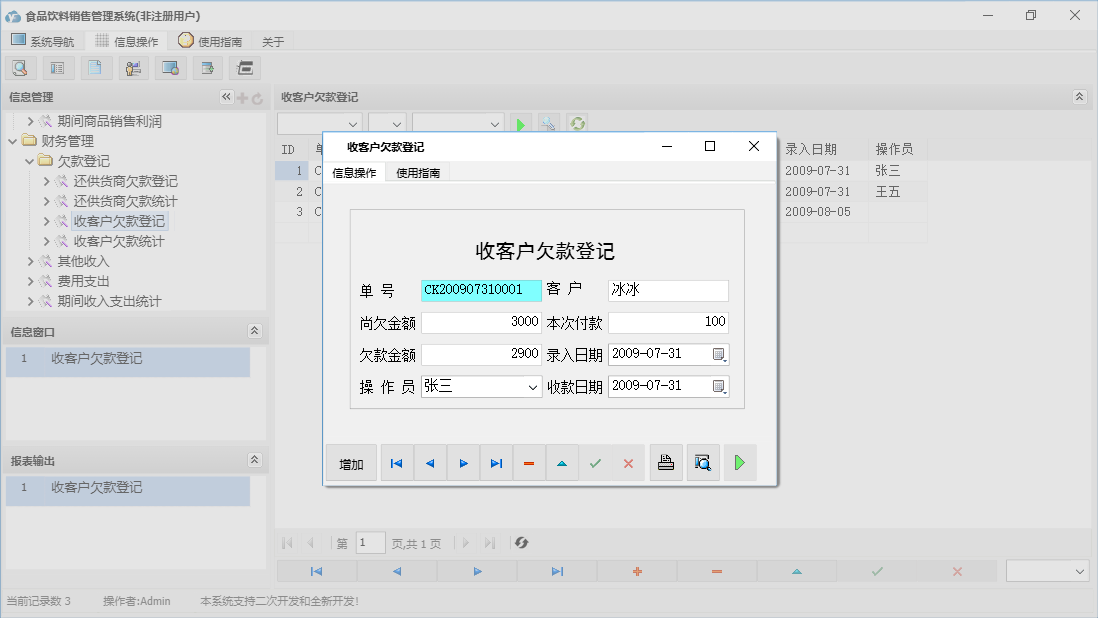Go to last record using the dialog navigator
This screenshot has width=1098, height=618.
pyautogui.click(x=496, y=462)
